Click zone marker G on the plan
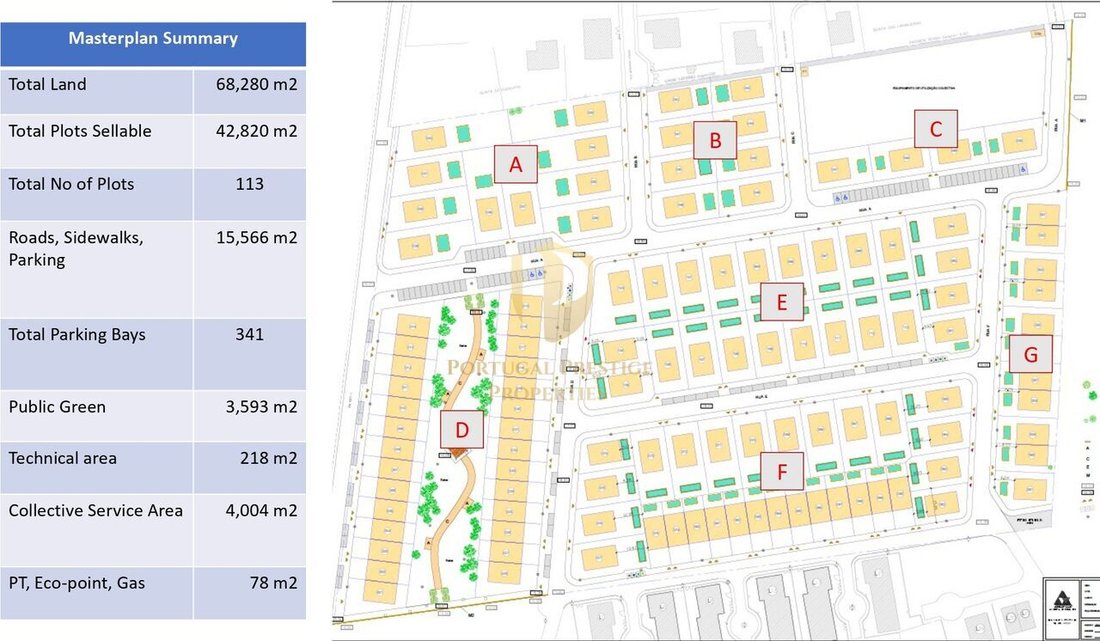This screenshot has height=641, width=1100. point(1031,354)
